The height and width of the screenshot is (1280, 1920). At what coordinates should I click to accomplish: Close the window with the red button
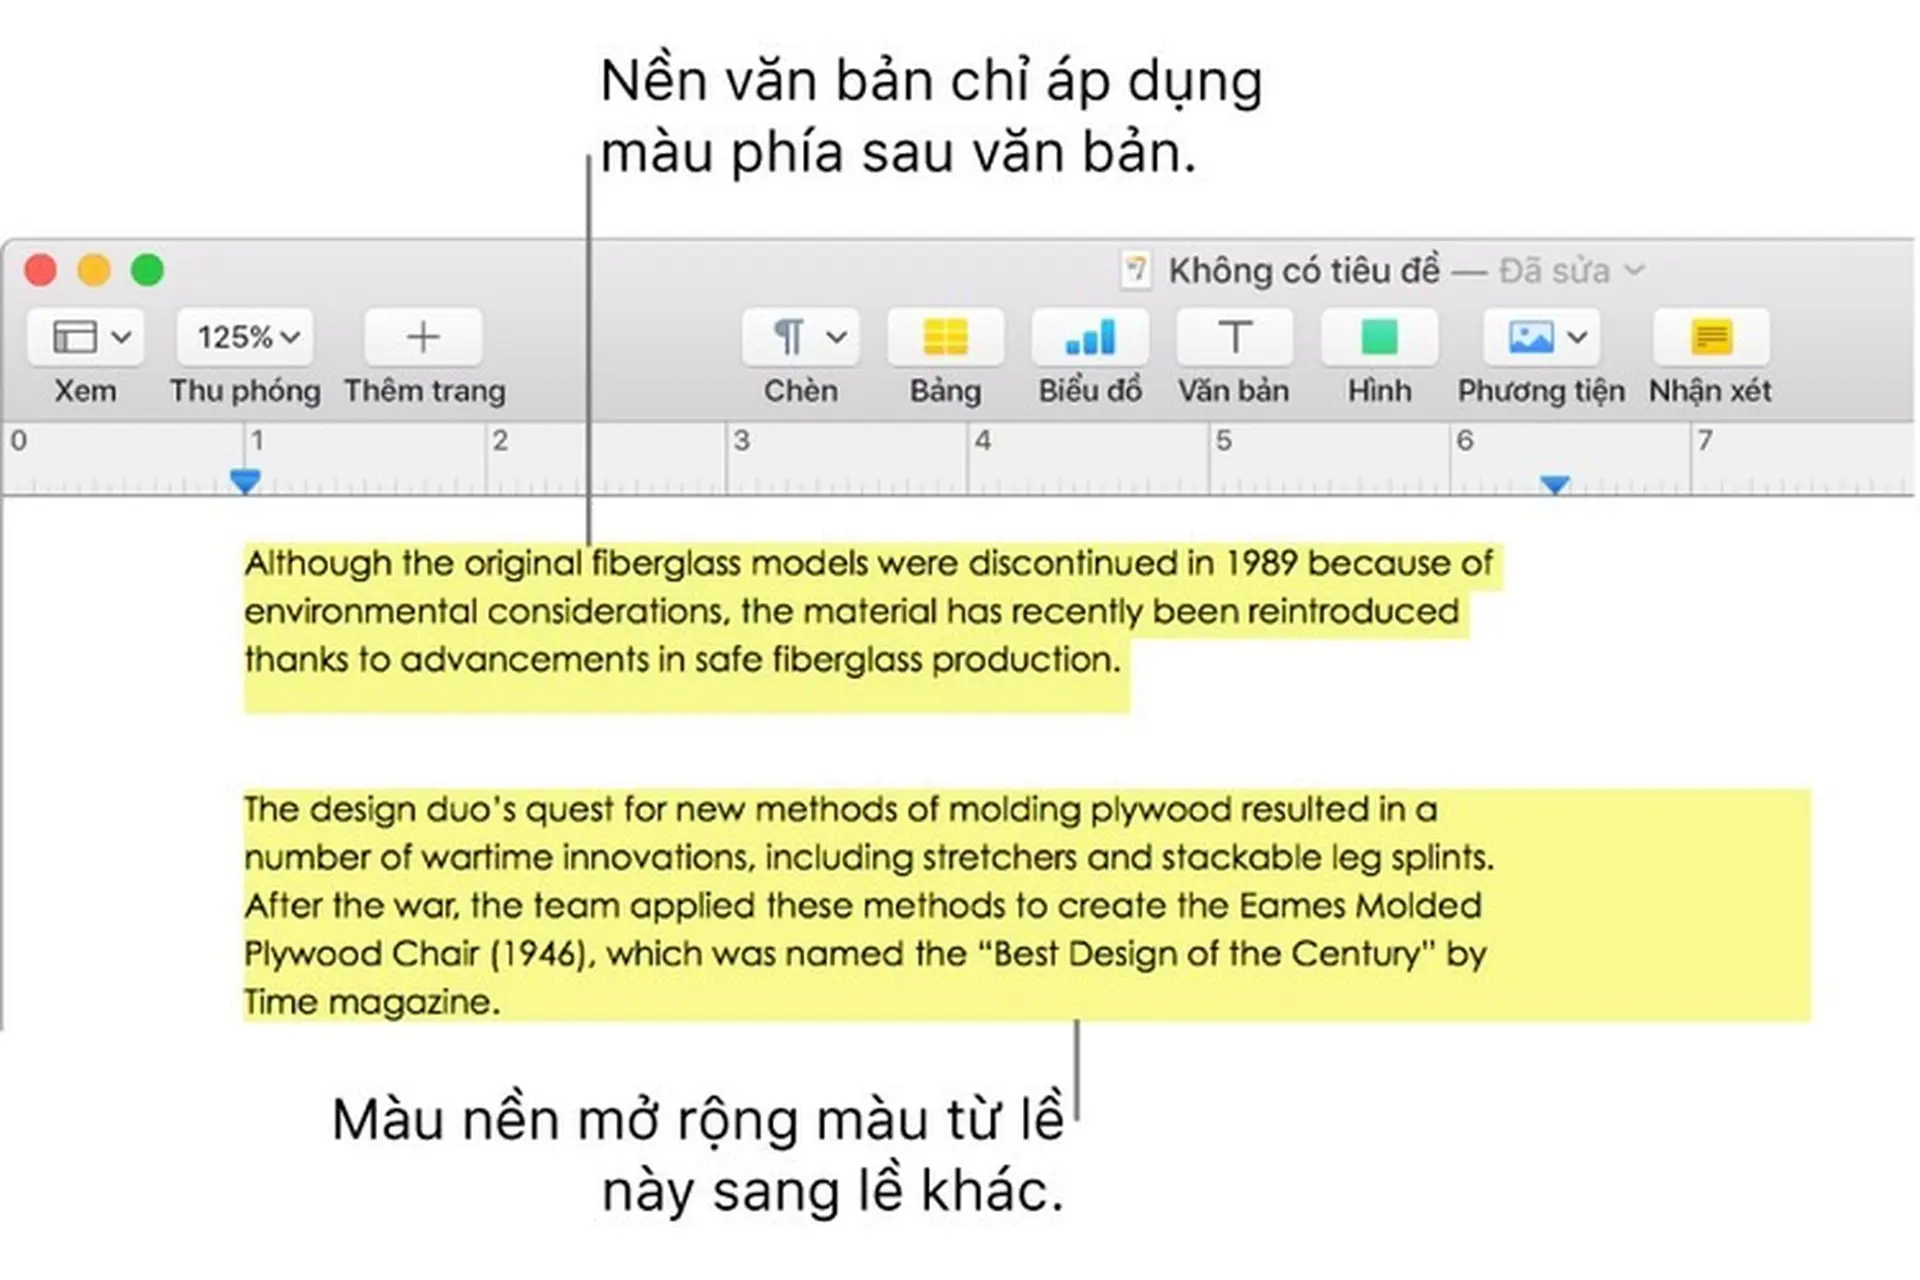point(41,270)
